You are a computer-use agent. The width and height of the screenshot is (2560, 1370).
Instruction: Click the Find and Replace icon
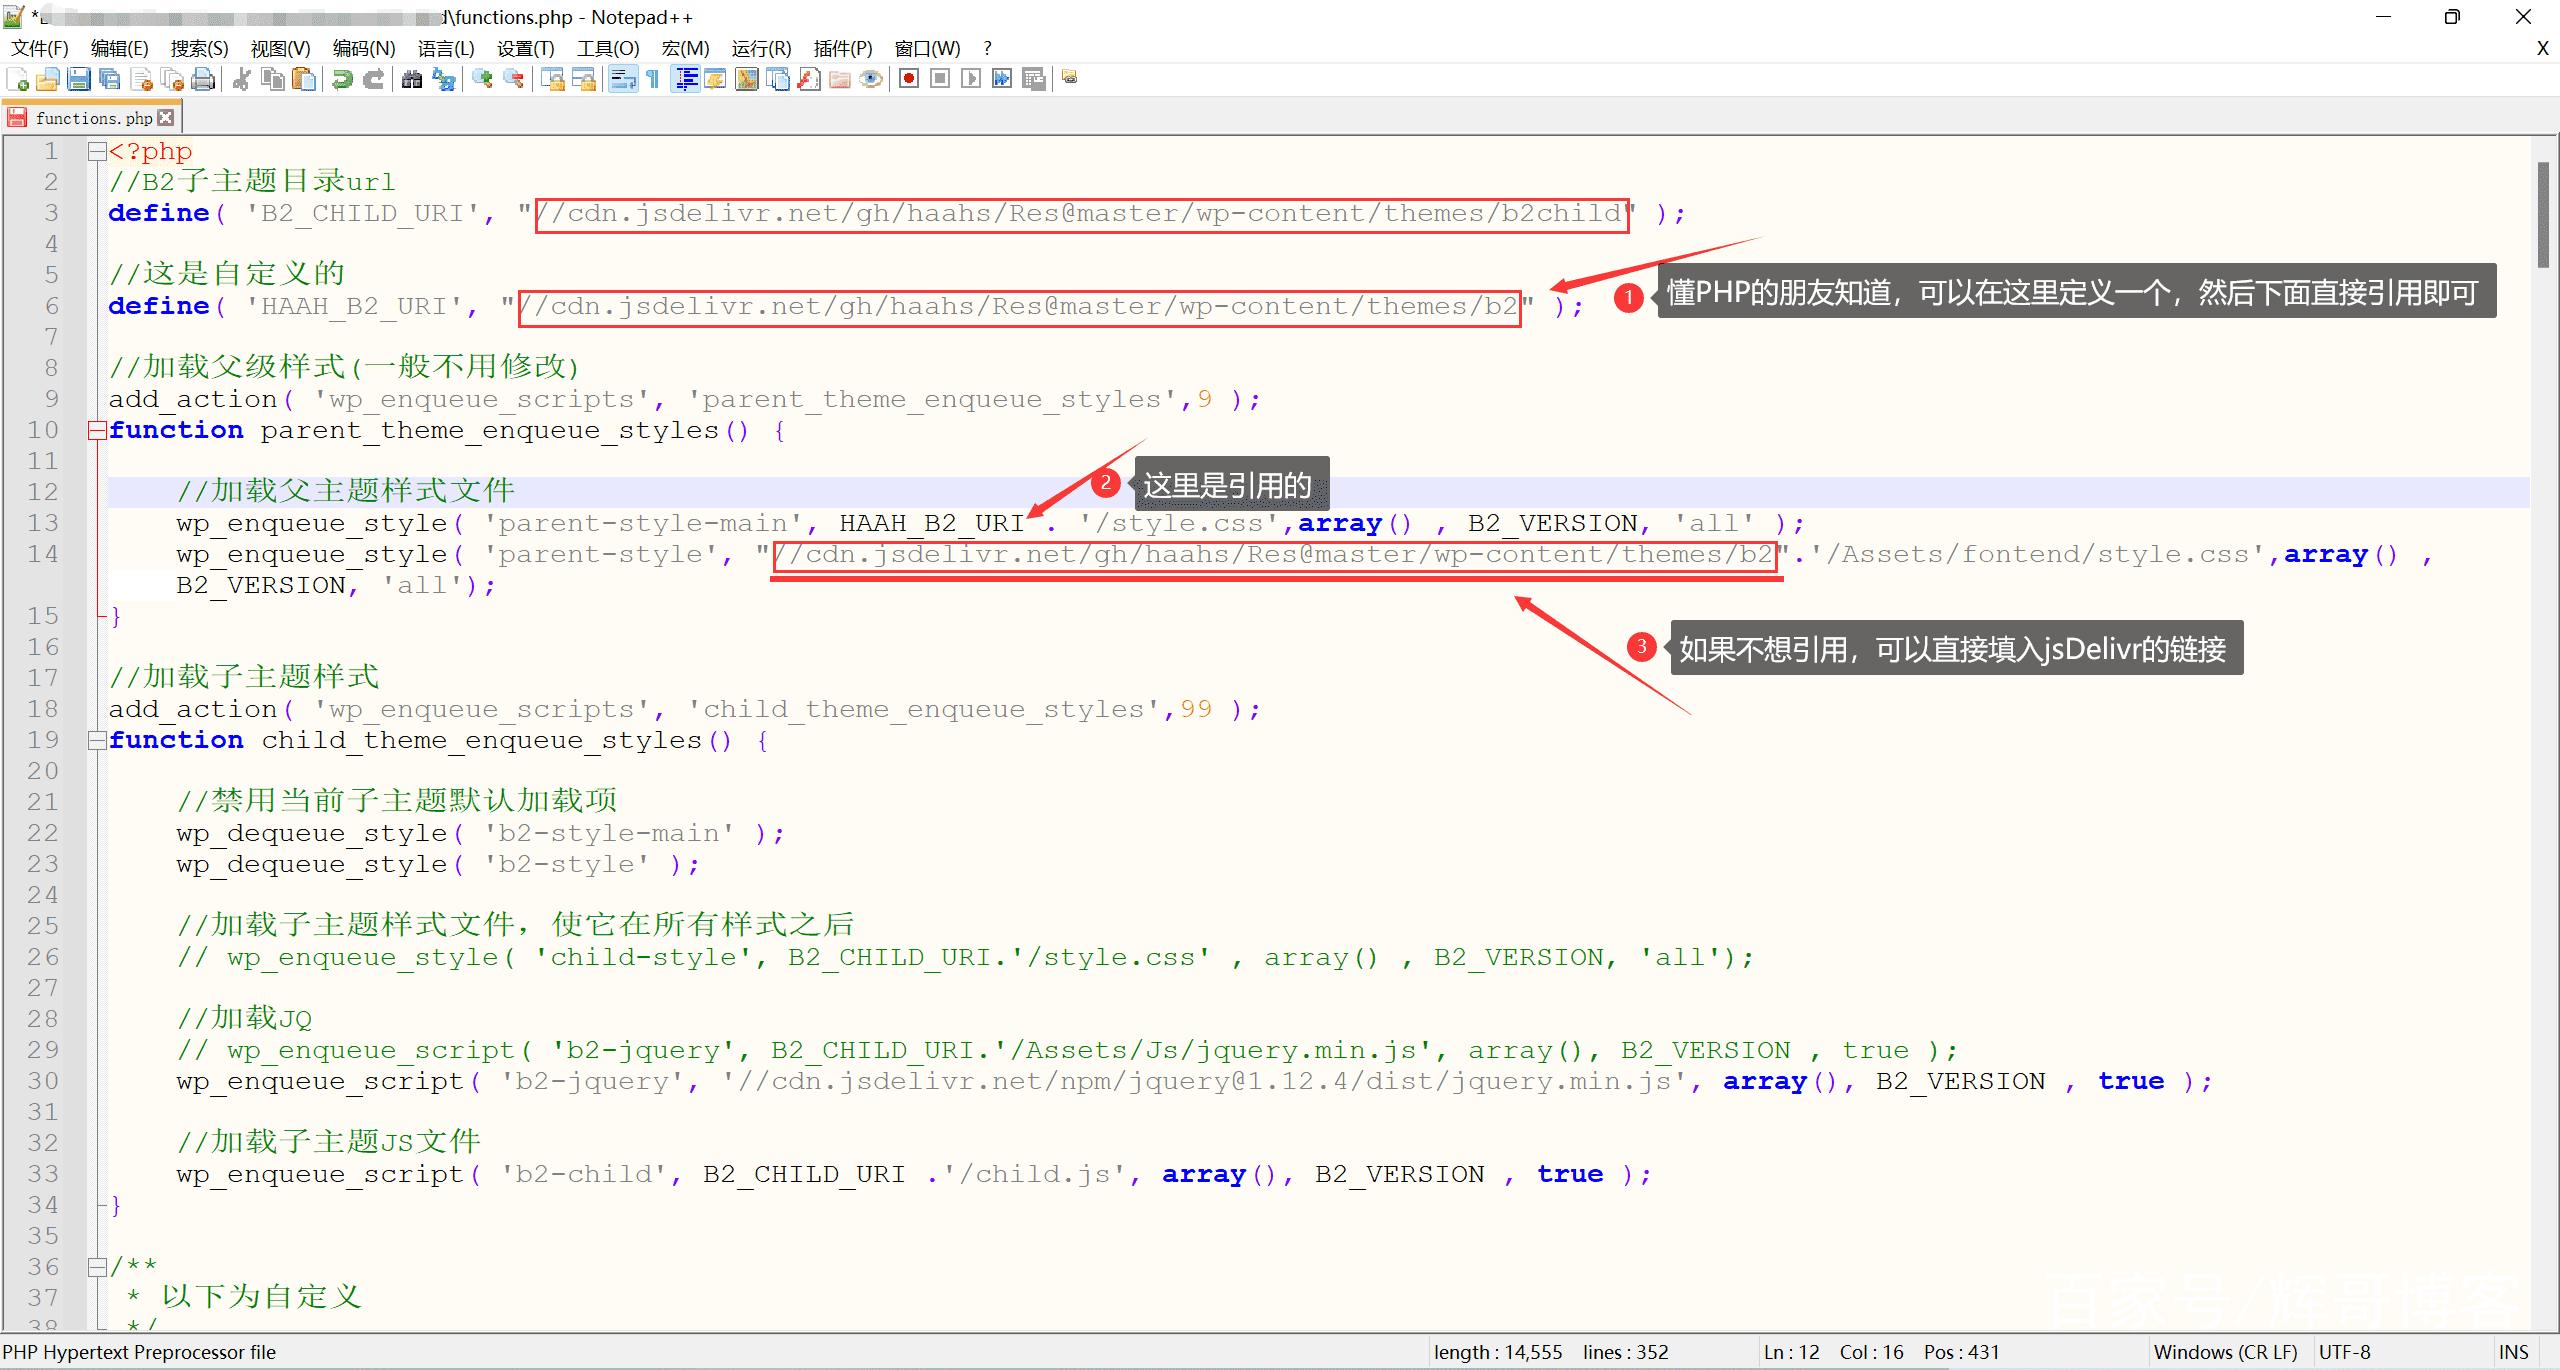443,79
